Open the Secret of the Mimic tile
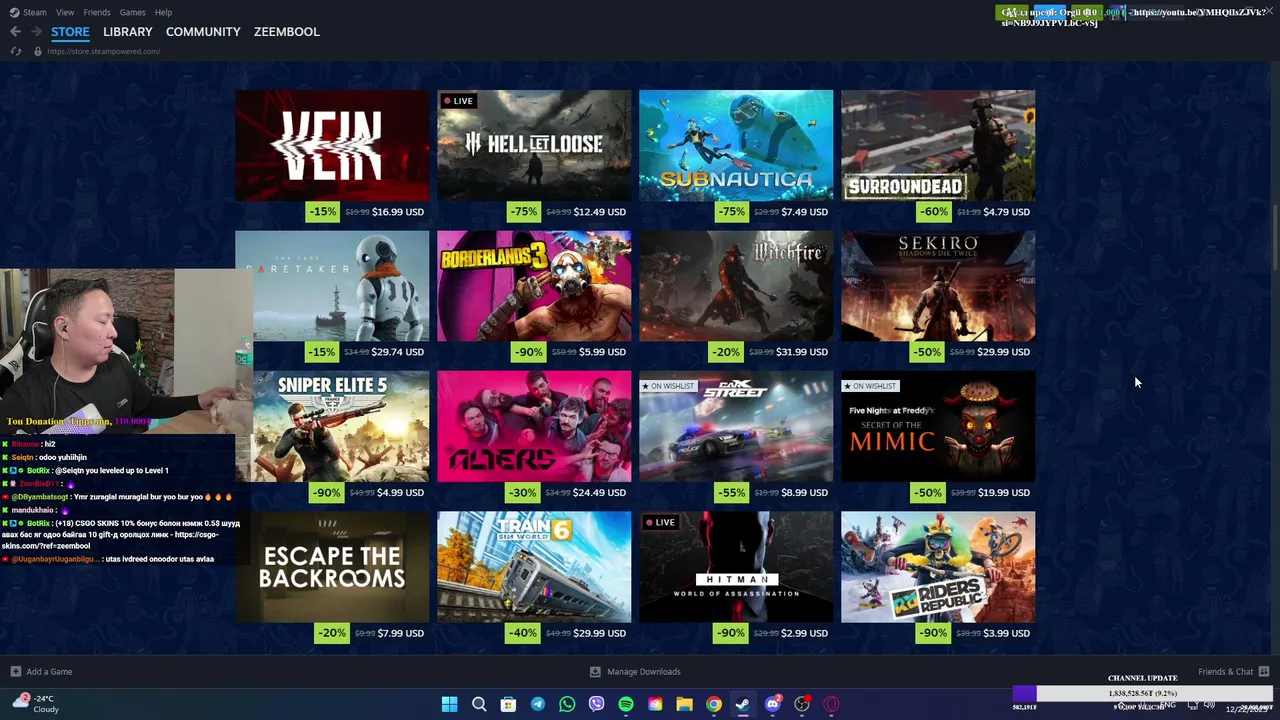The height and width of the screenshot is (720, 1280). pyautogui.click(x=938, y=427)
